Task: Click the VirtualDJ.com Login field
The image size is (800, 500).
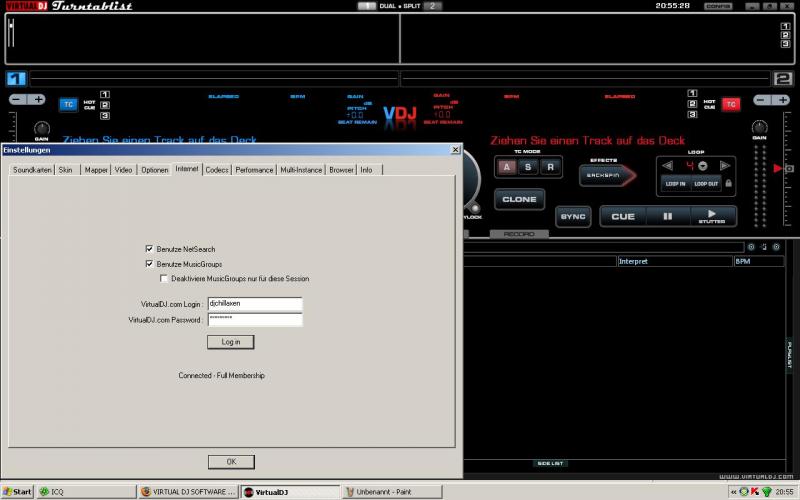Action: coord(255,304)
